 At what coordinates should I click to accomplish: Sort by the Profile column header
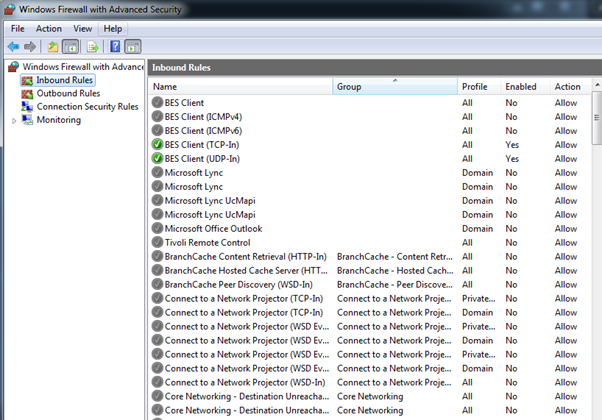tap(479, 86)
